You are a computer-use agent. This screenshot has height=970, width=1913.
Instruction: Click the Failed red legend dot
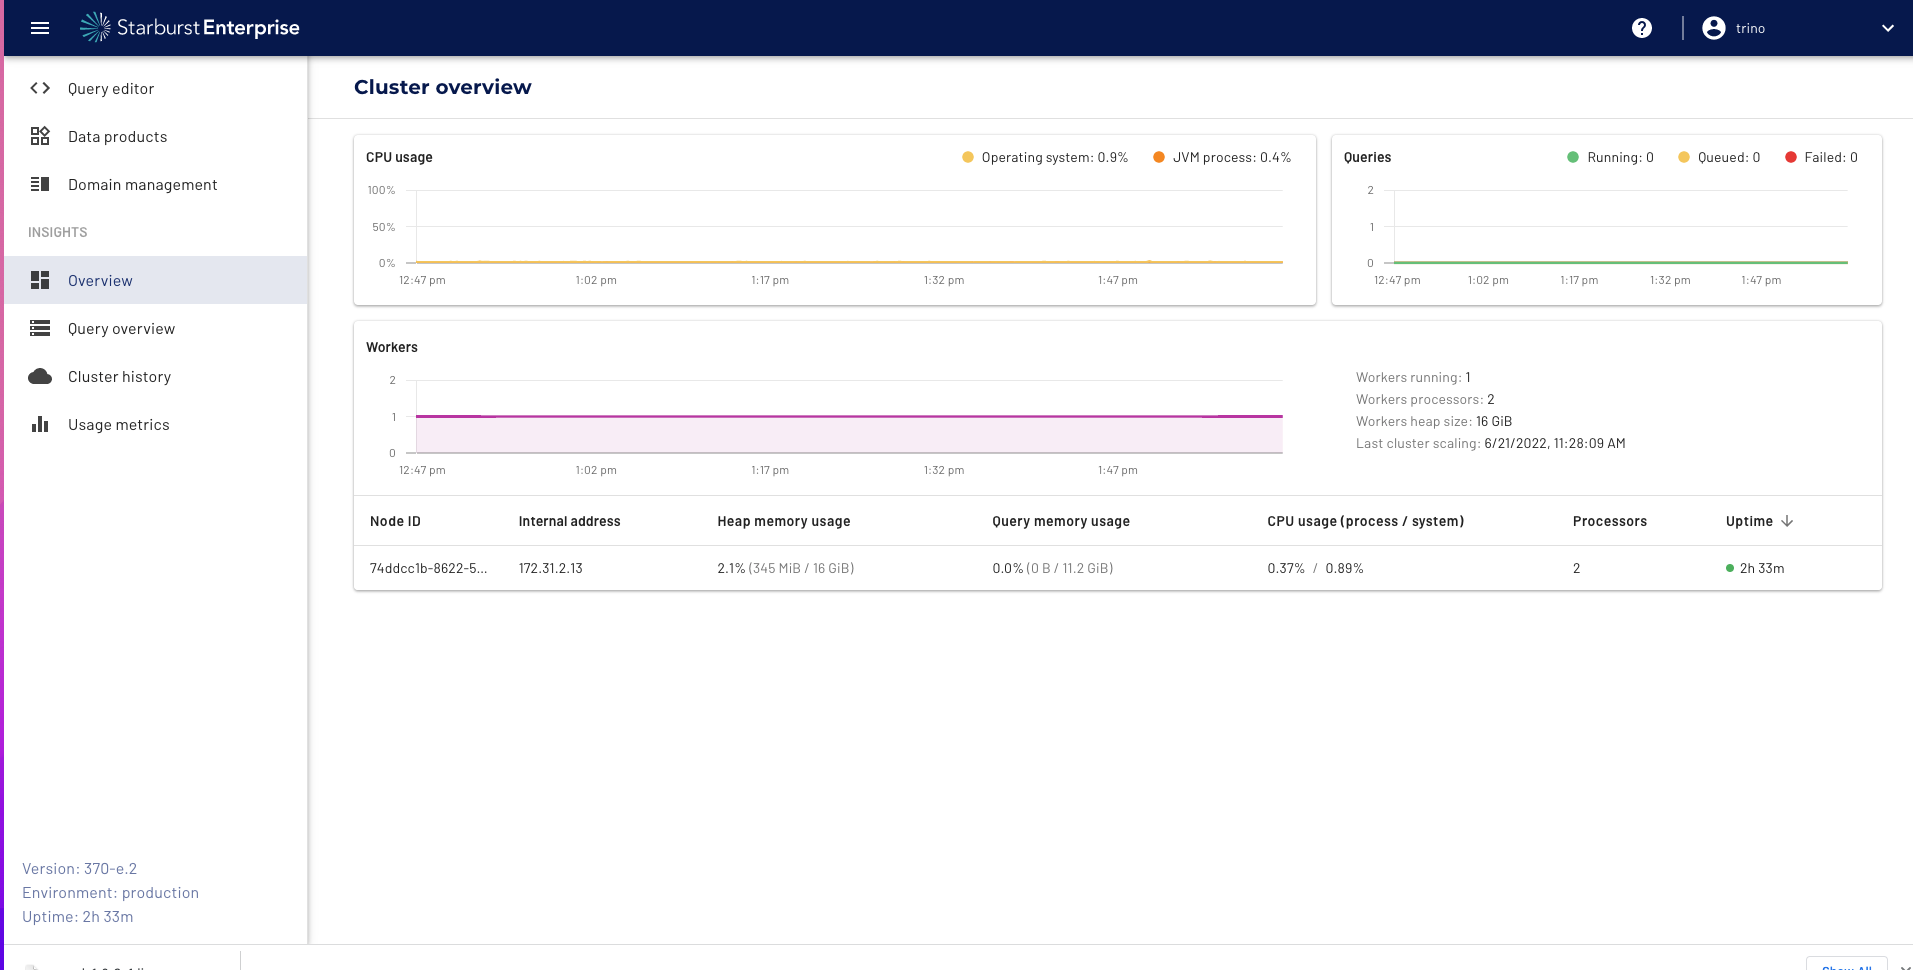[x=1791, y=157]
